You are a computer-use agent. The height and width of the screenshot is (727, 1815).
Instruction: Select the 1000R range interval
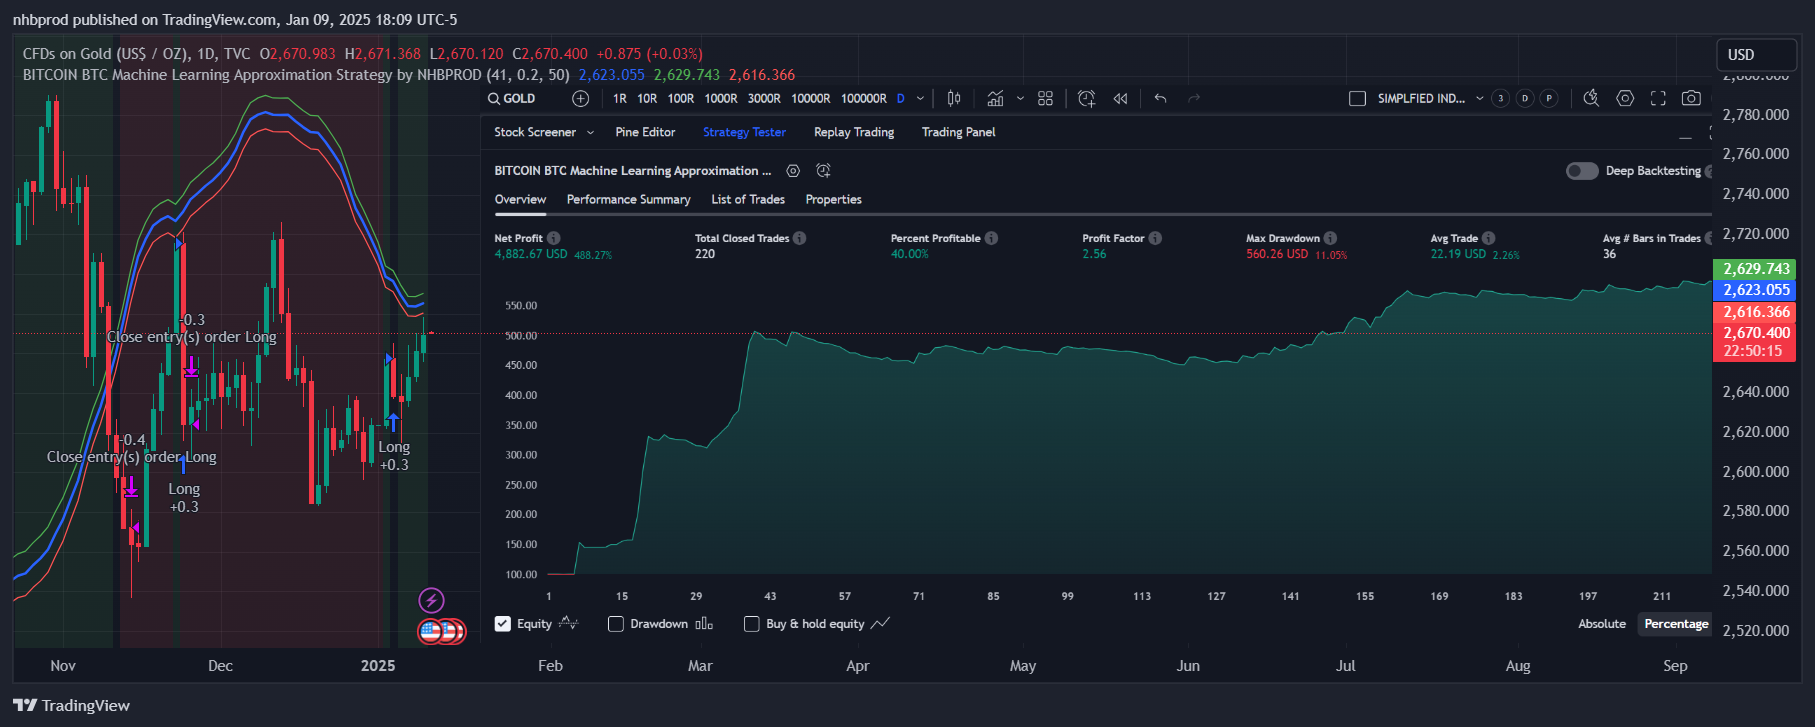pos(721,98)
